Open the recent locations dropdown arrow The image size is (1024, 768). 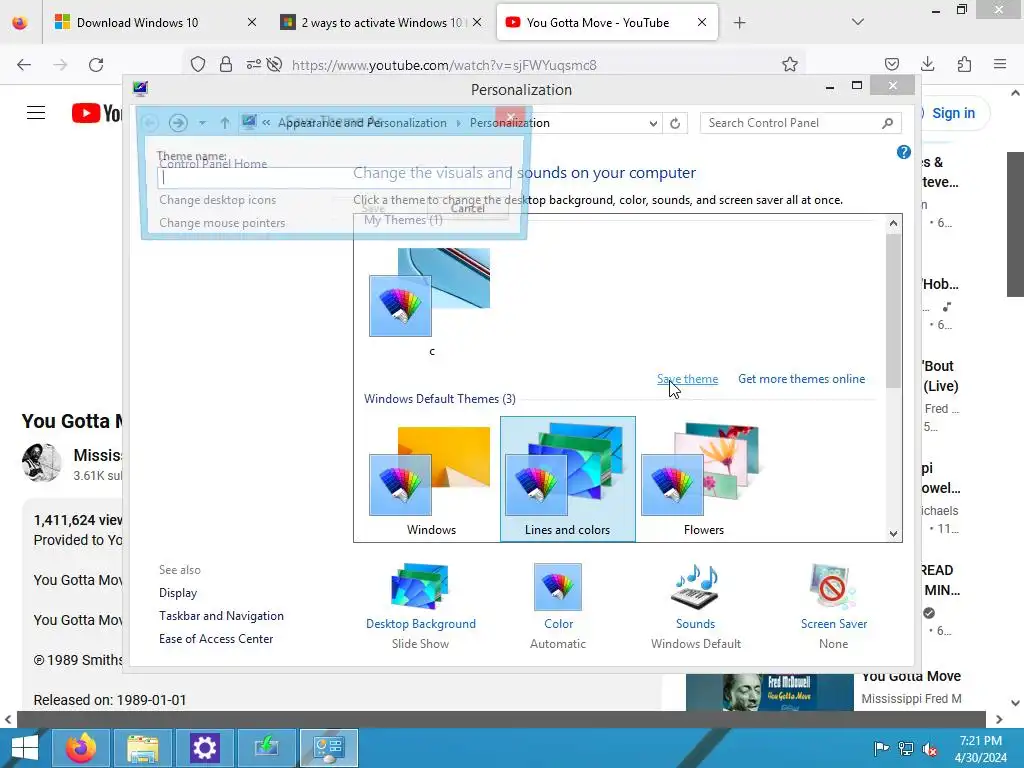pyautogui.click(x=202, y=123)
